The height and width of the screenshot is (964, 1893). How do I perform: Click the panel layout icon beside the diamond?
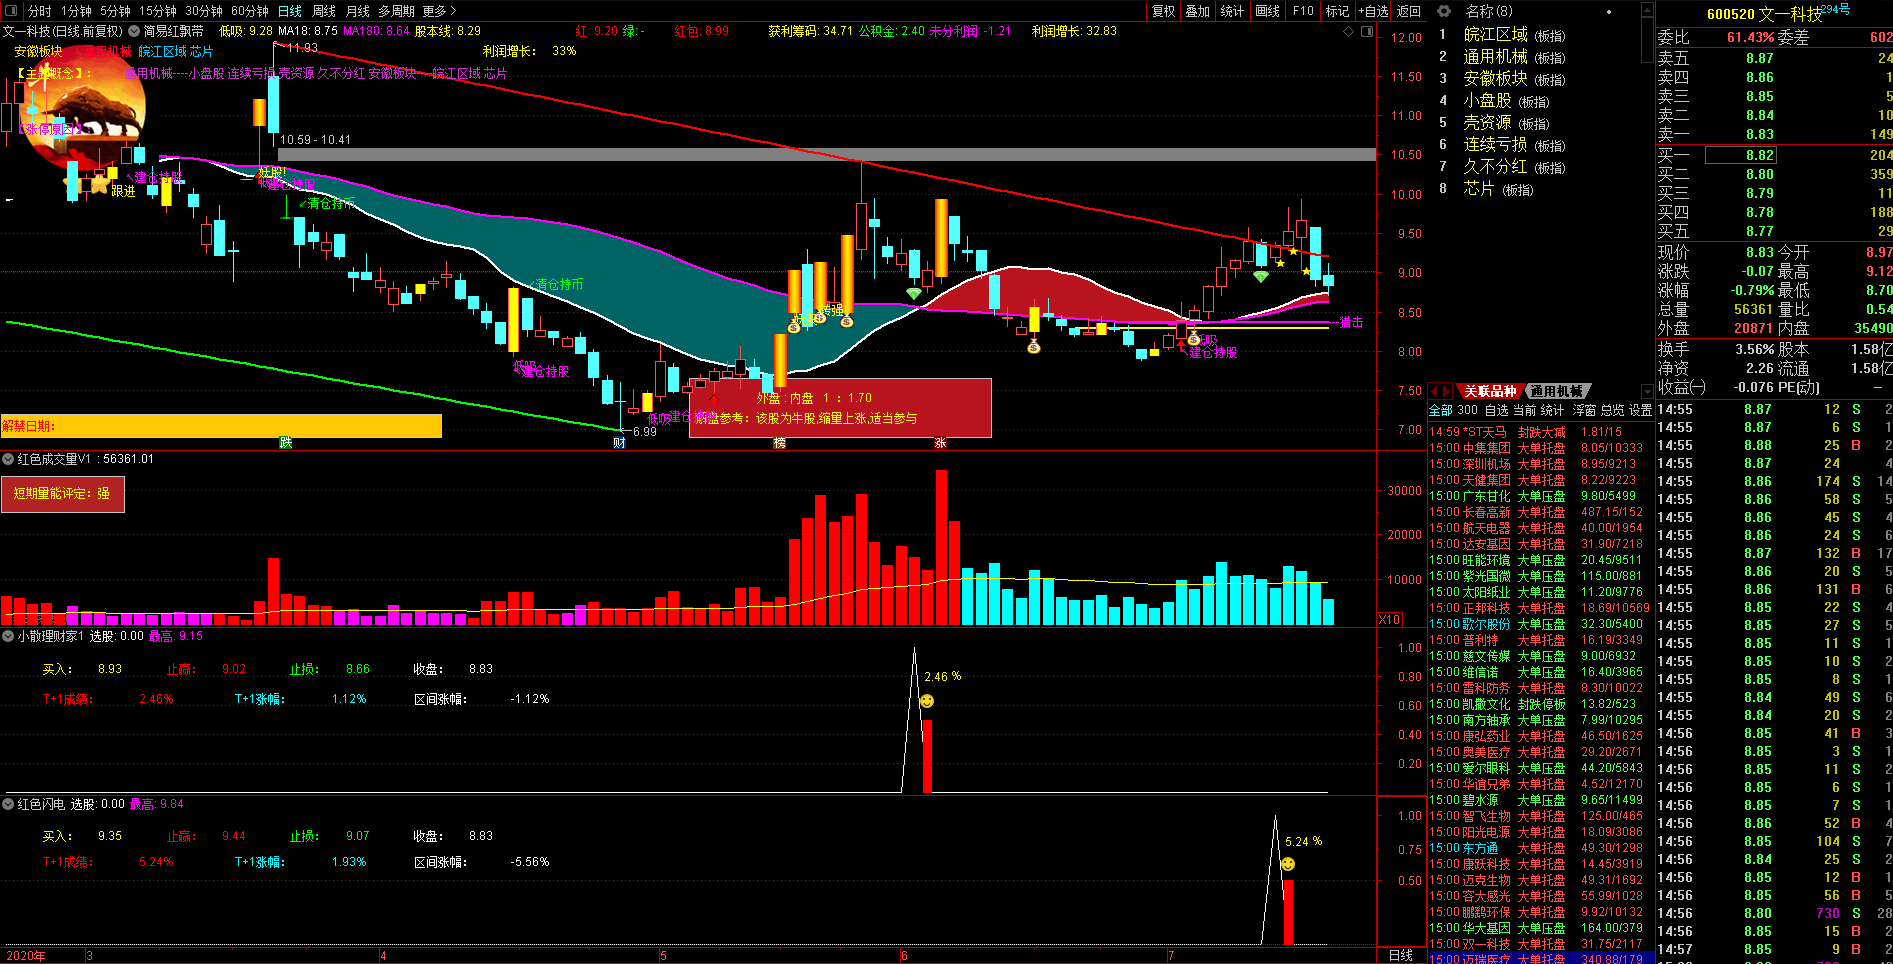pyautogui.click(x=1366, y=32)
